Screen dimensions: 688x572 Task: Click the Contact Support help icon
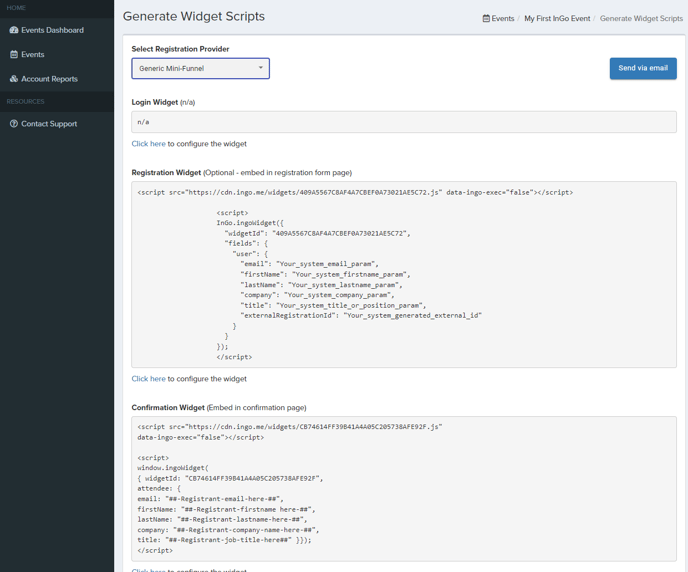pyautogui.click(x=14, y=124)
